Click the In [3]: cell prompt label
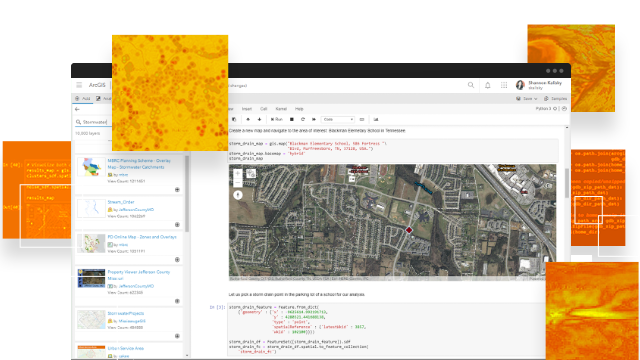This screenshot has width=640, height=360. tap(217, 307)
